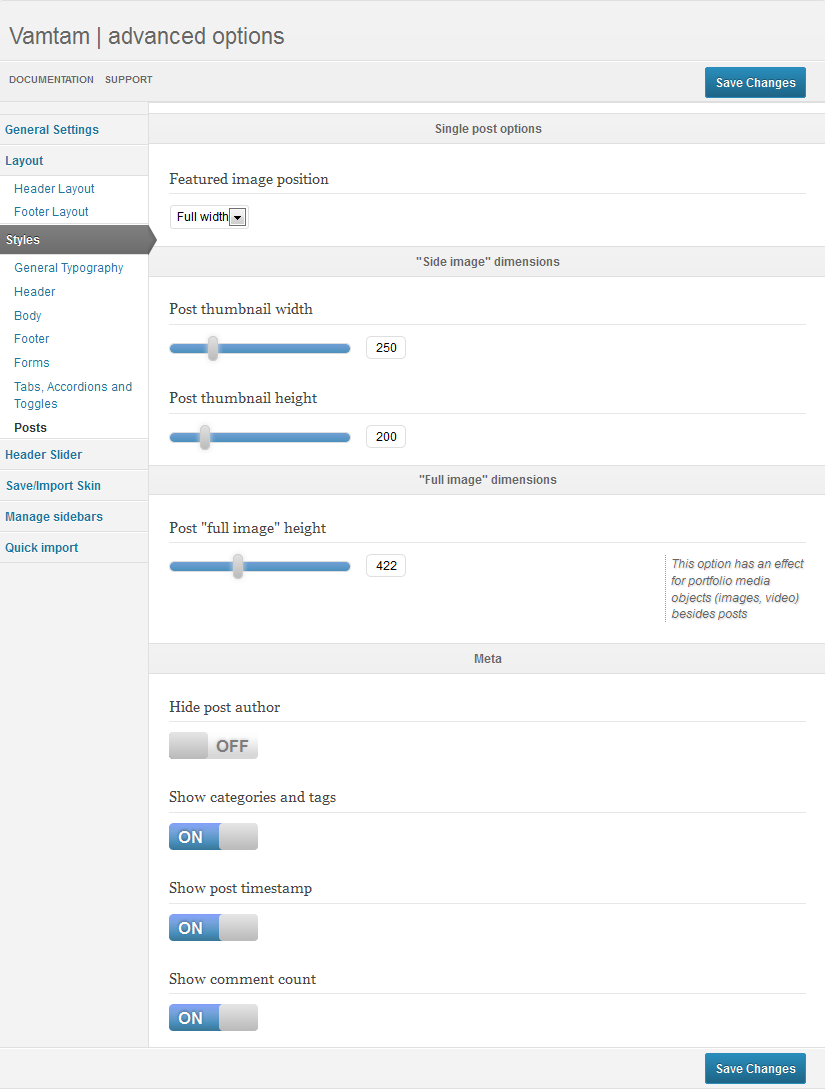Open the Header Slider section
This screenshot has width=825, height=1089.
tap(44, 455)
